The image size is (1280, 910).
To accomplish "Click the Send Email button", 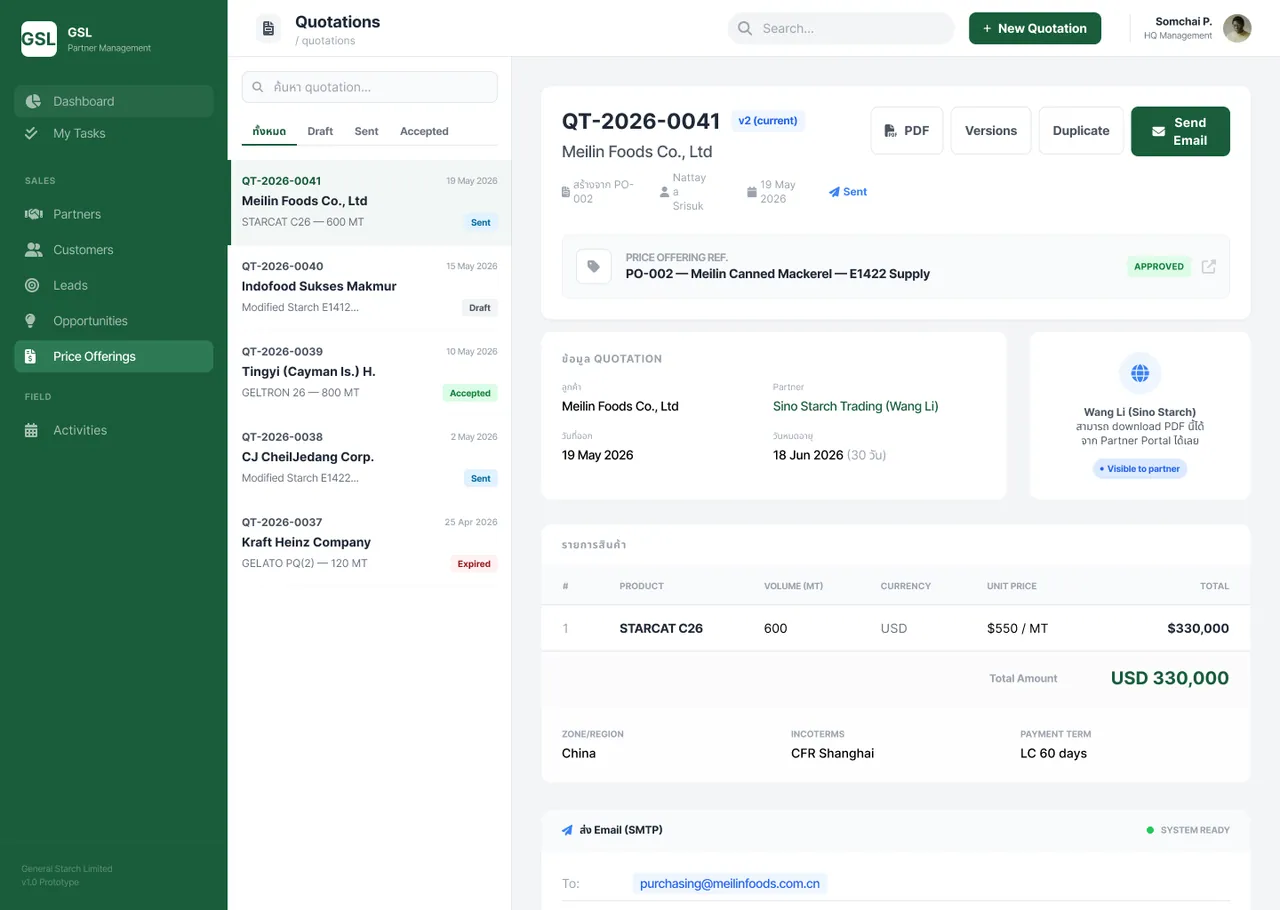I will point(1180,131).
